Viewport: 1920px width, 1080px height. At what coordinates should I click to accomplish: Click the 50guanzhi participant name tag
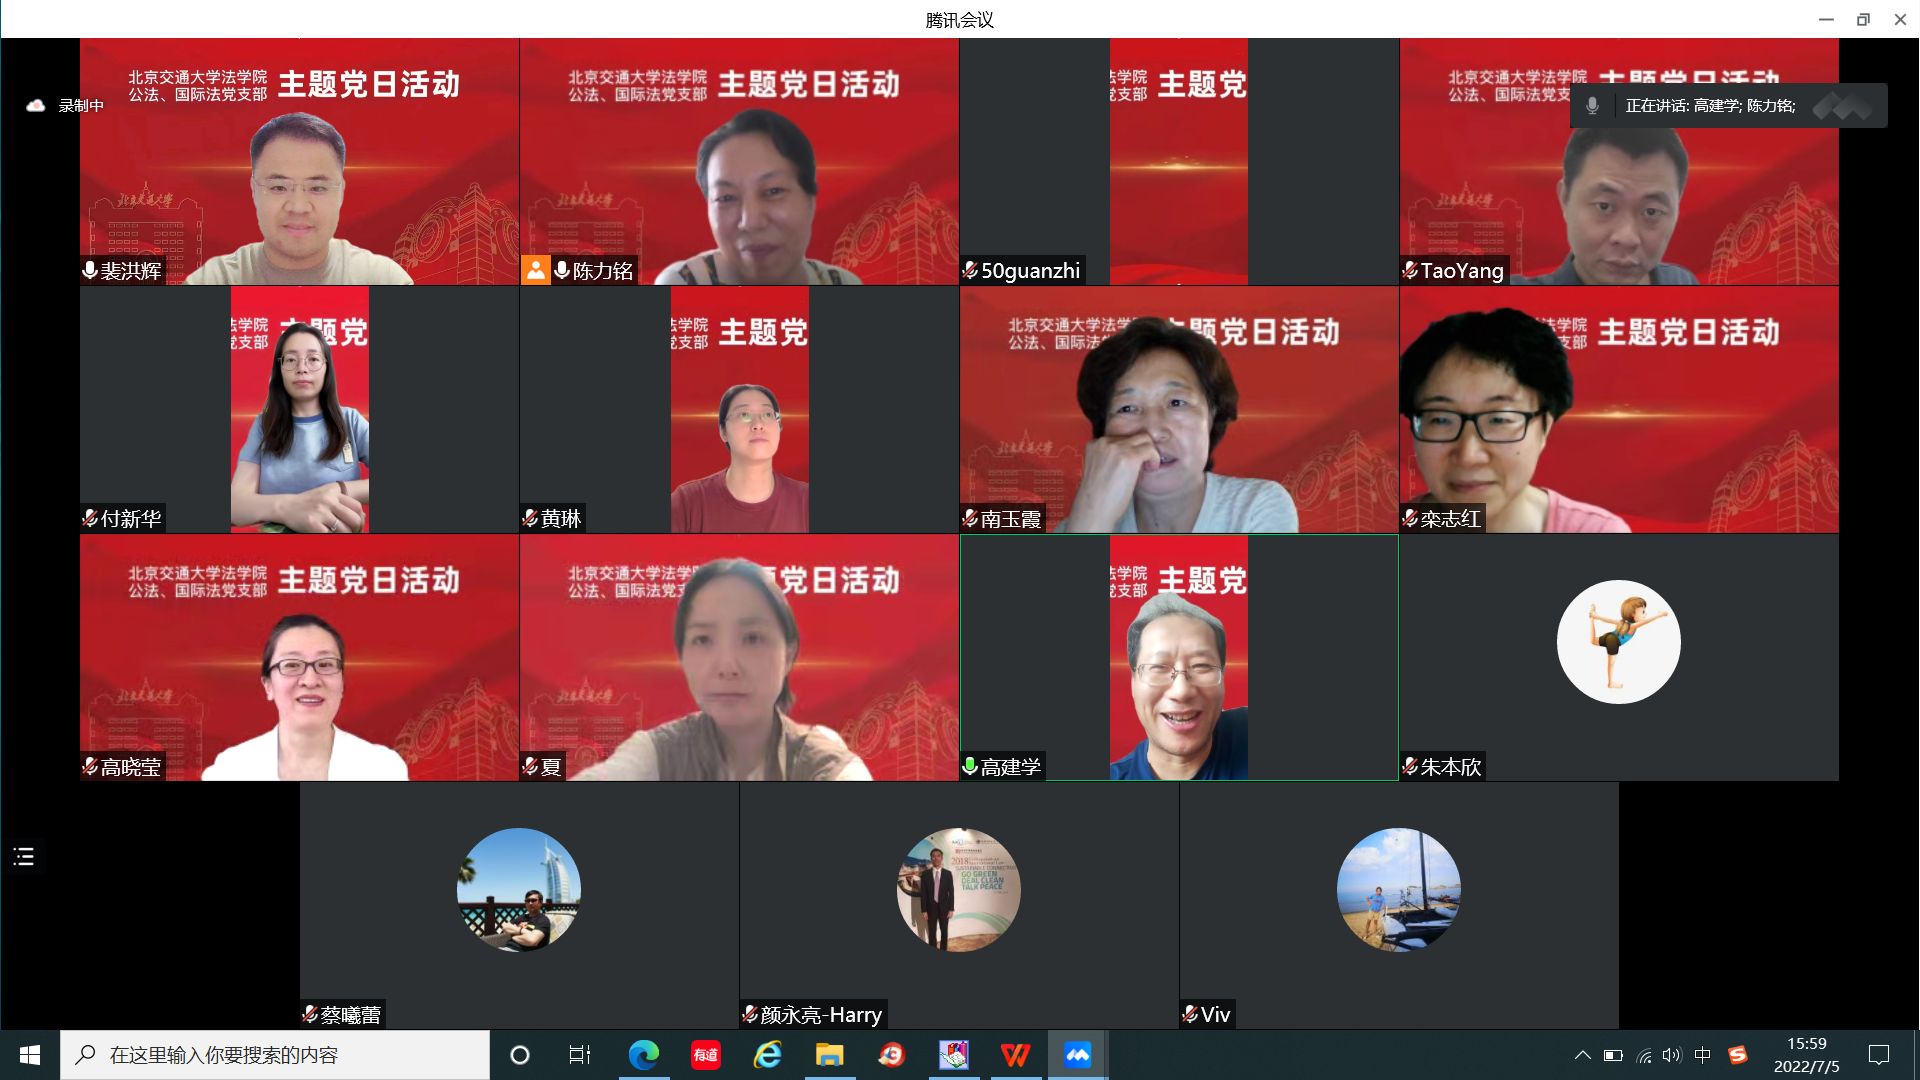point(1030,271)
